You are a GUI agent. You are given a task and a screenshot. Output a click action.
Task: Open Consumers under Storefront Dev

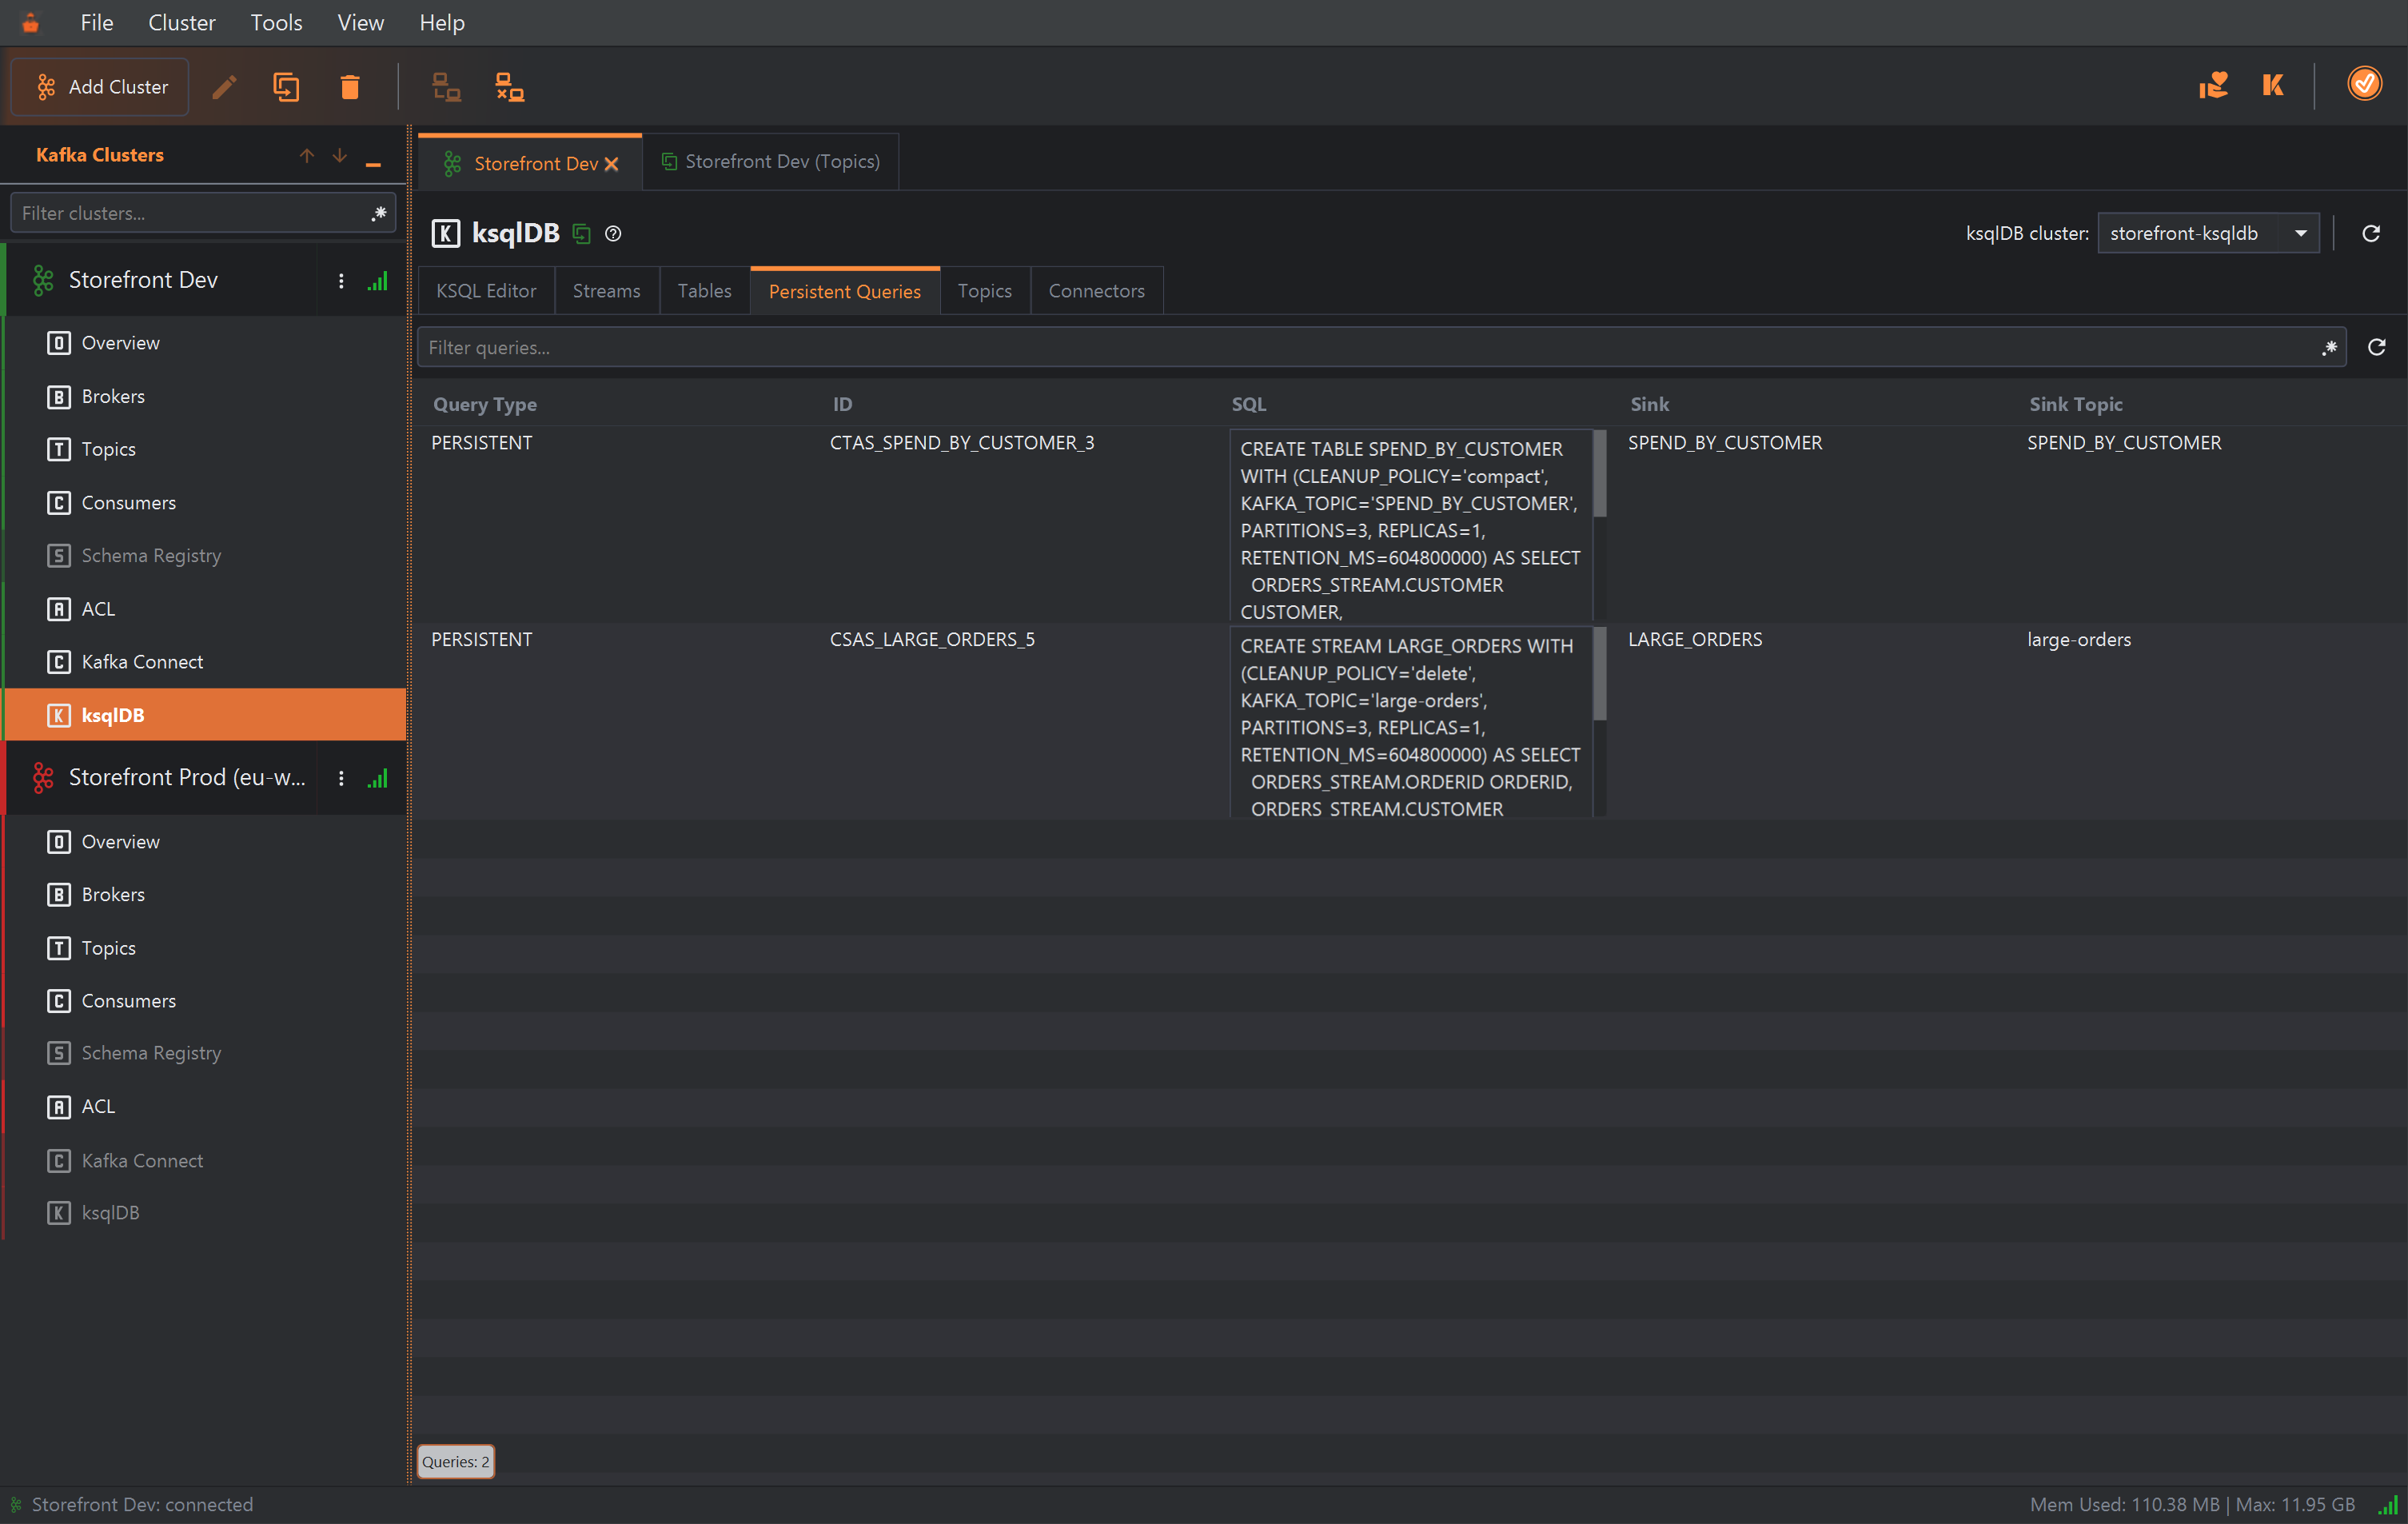coord(205,502)
